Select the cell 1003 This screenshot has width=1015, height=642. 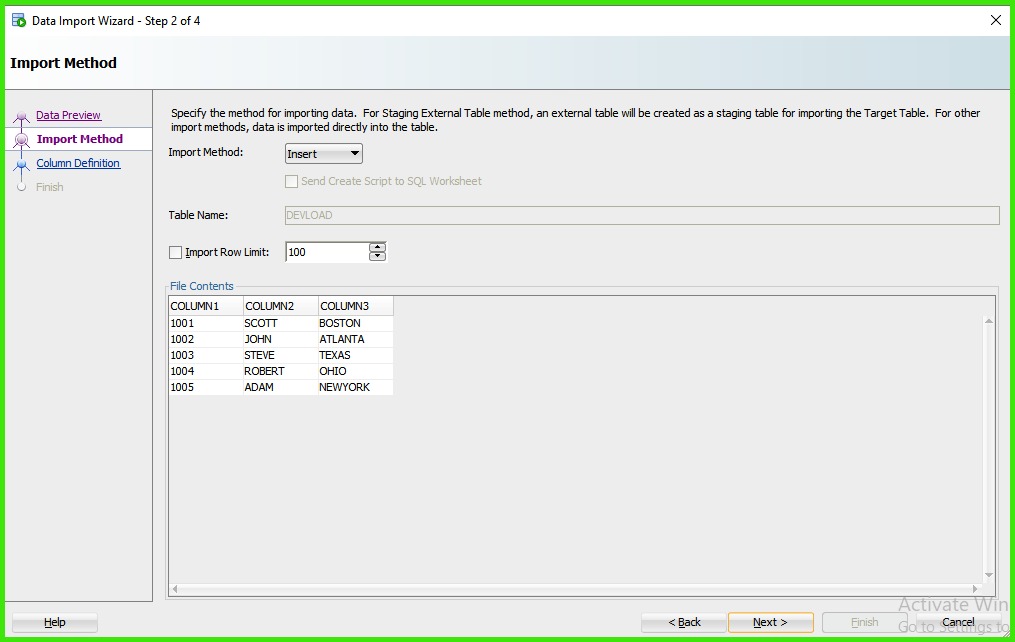point(206,355)
